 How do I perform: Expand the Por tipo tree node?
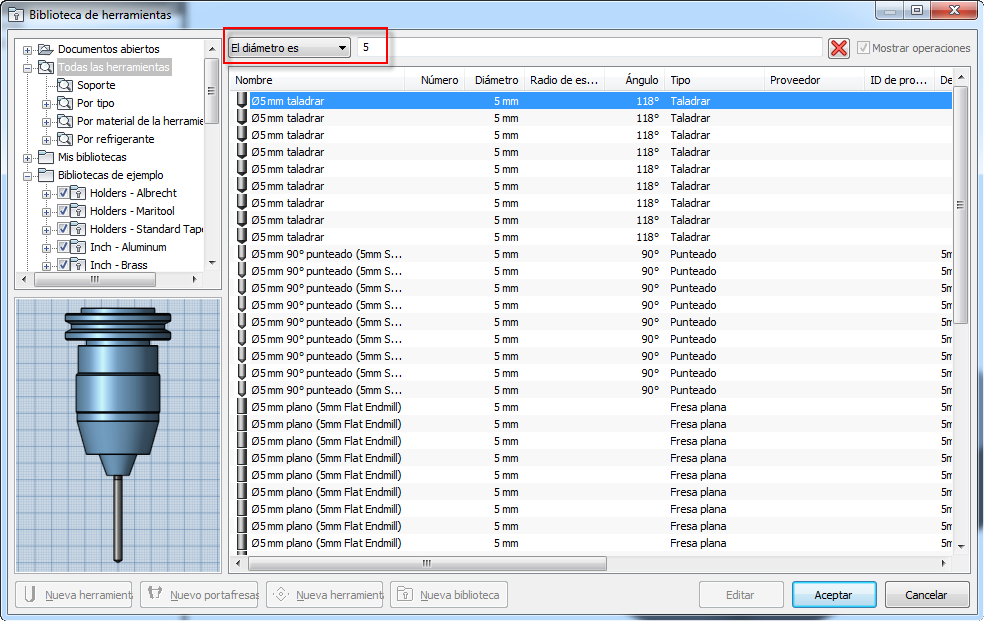pyautogui.click(x=46, y=104)
